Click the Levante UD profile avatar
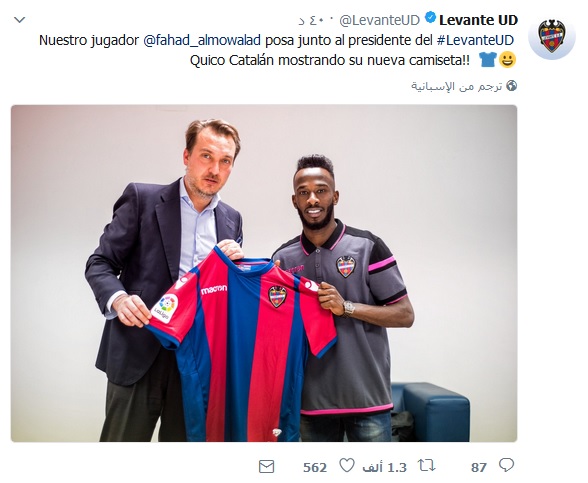Image resolution: width=588 pixels, height=483 pixels. (x=552, y=36)
